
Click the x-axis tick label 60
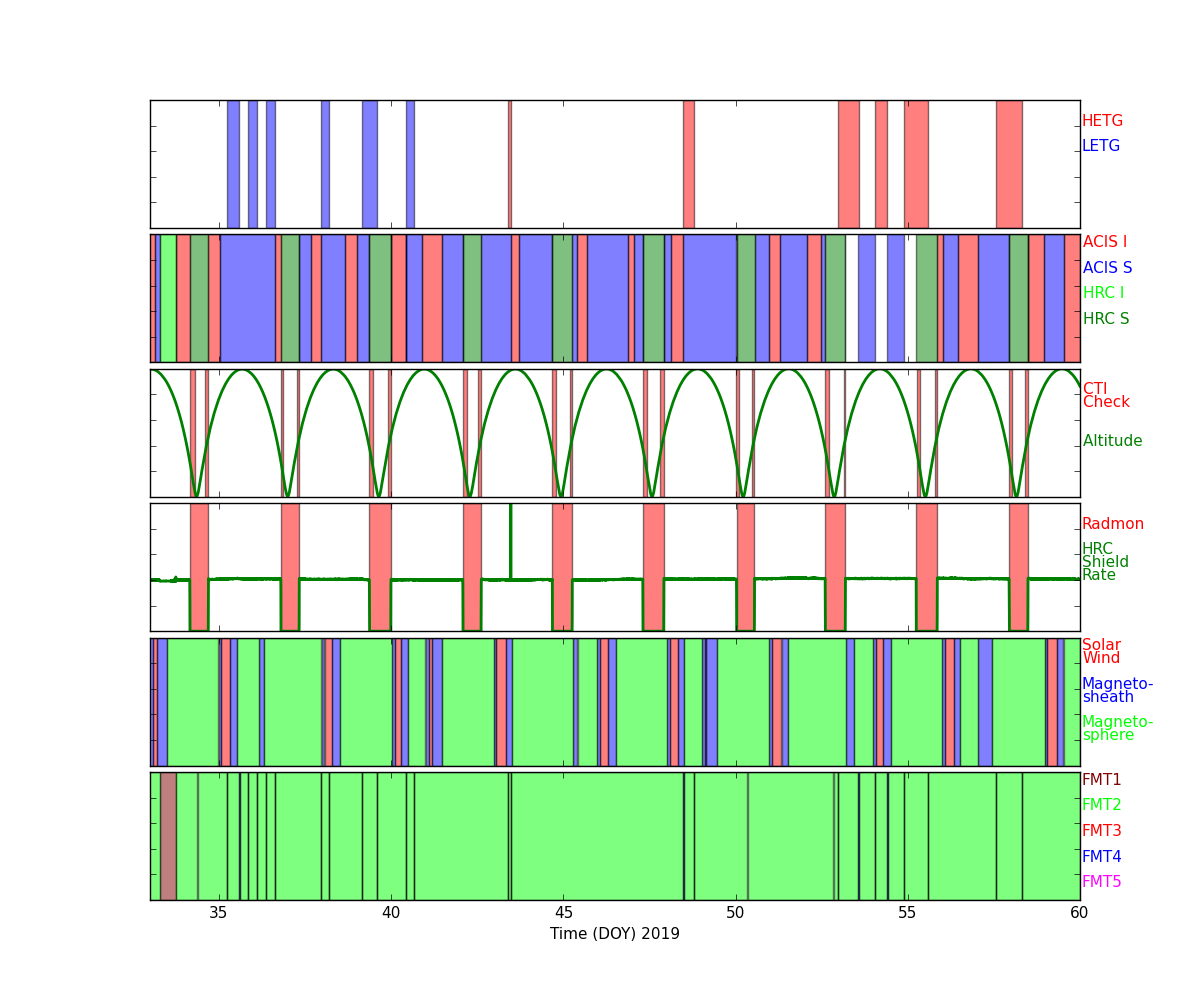pos(1079,912)
